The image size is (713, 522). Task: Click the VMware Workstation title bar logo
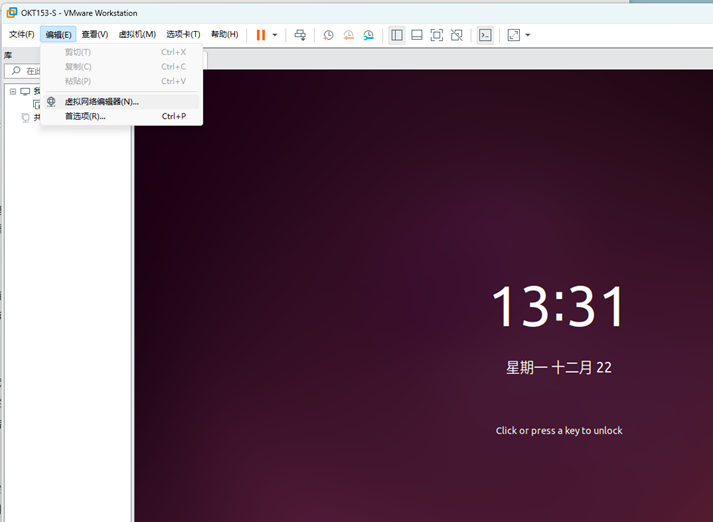11,13
